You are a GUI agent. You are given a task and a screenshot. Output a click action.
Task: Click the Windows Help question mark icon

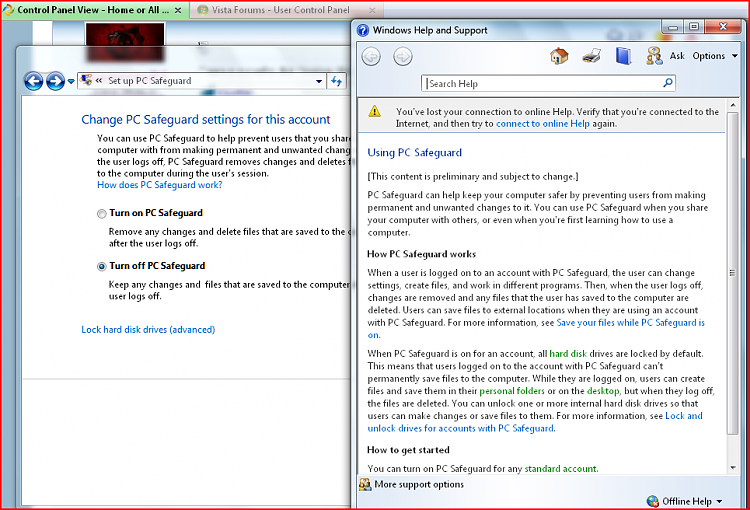point(363,30)
